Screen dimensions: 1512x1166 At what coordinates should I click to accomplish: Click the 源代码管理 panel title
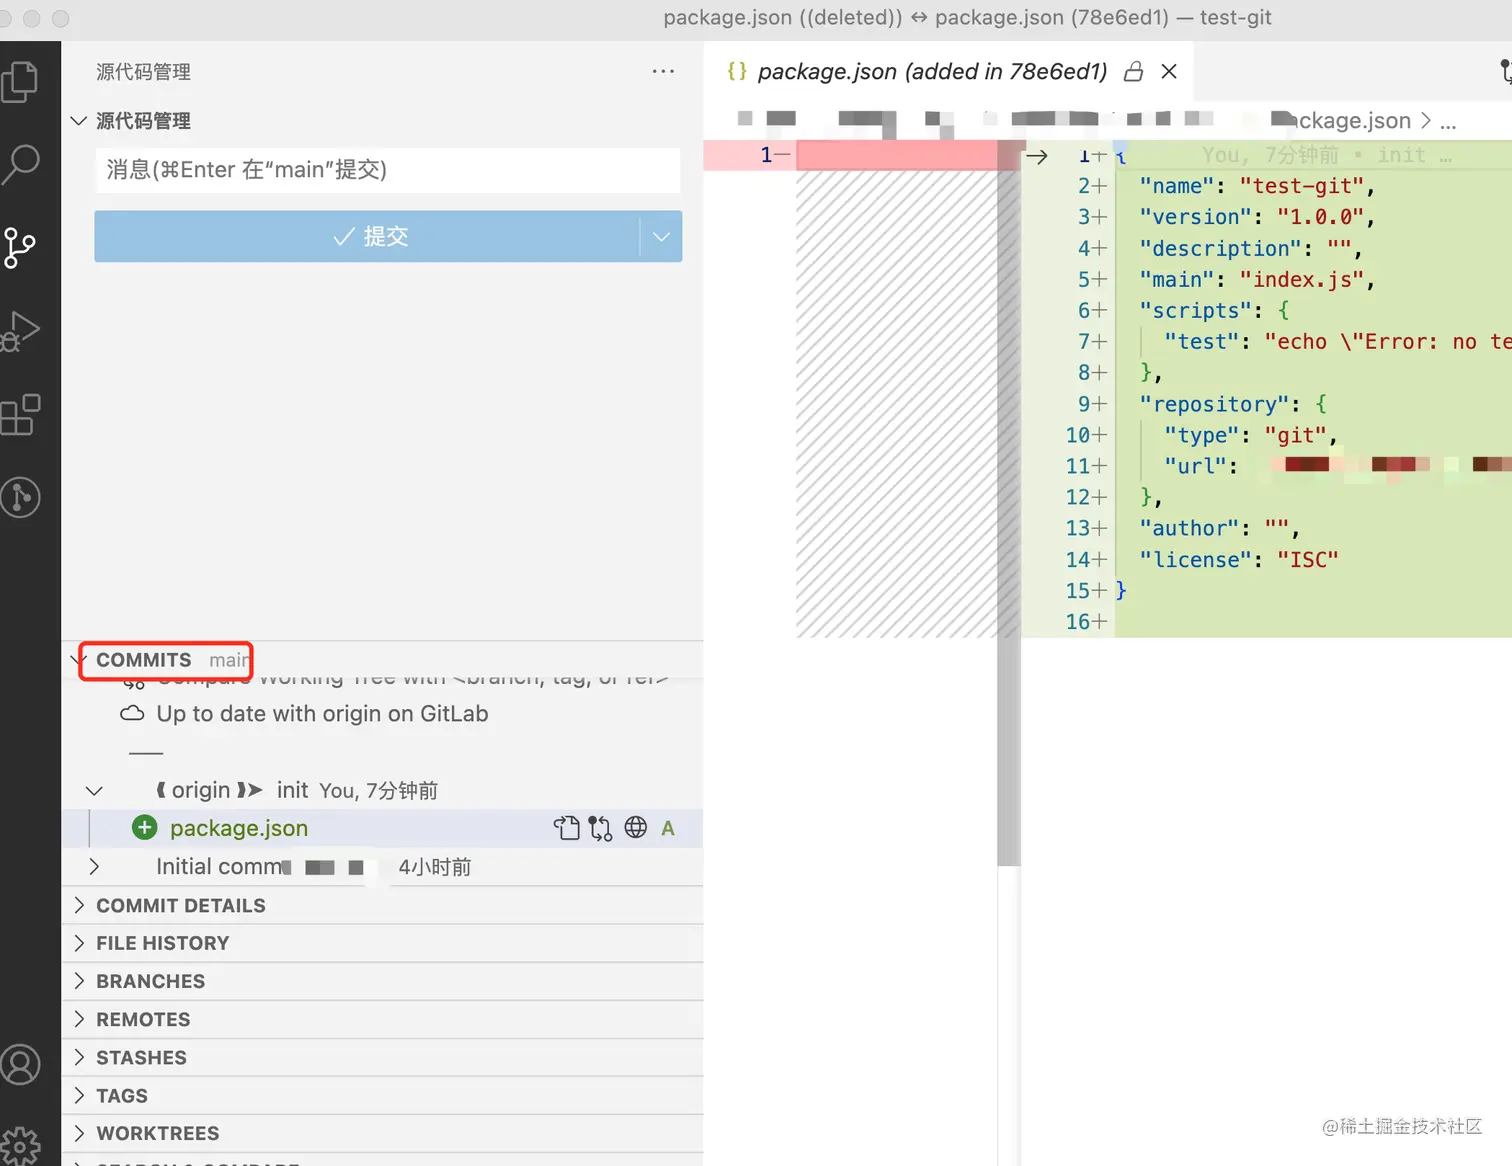coord(143,72)
